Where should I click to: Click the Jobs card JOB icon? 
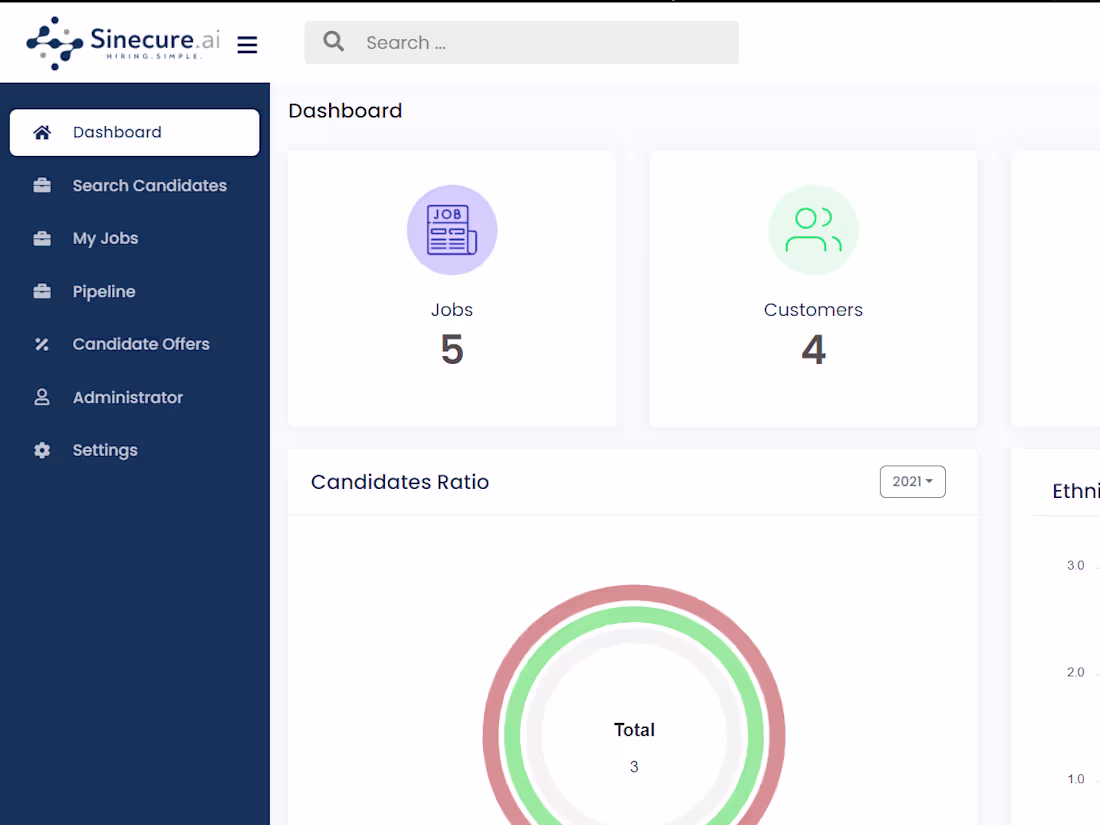tap(452, 230)
